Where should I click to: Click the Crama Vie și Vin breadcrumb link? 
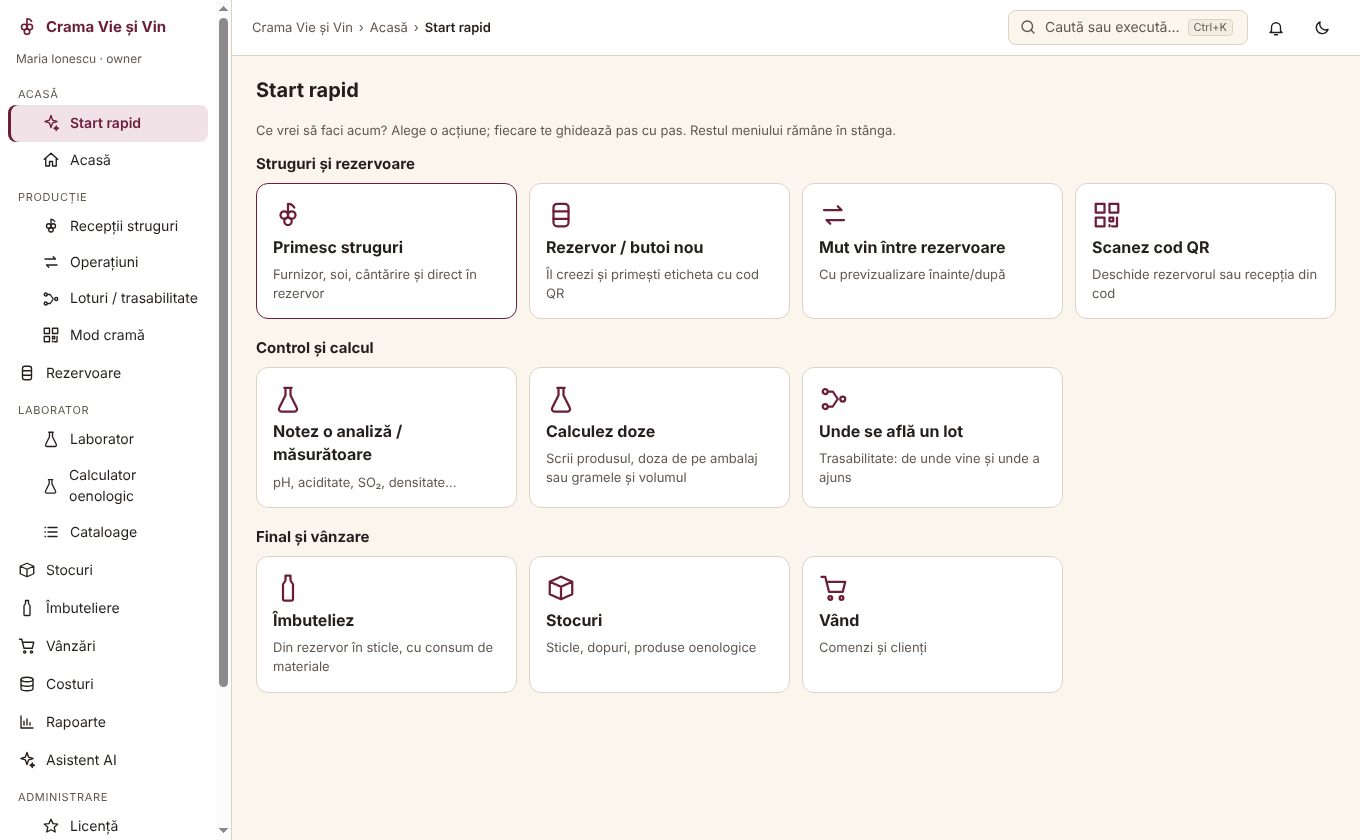302,28
